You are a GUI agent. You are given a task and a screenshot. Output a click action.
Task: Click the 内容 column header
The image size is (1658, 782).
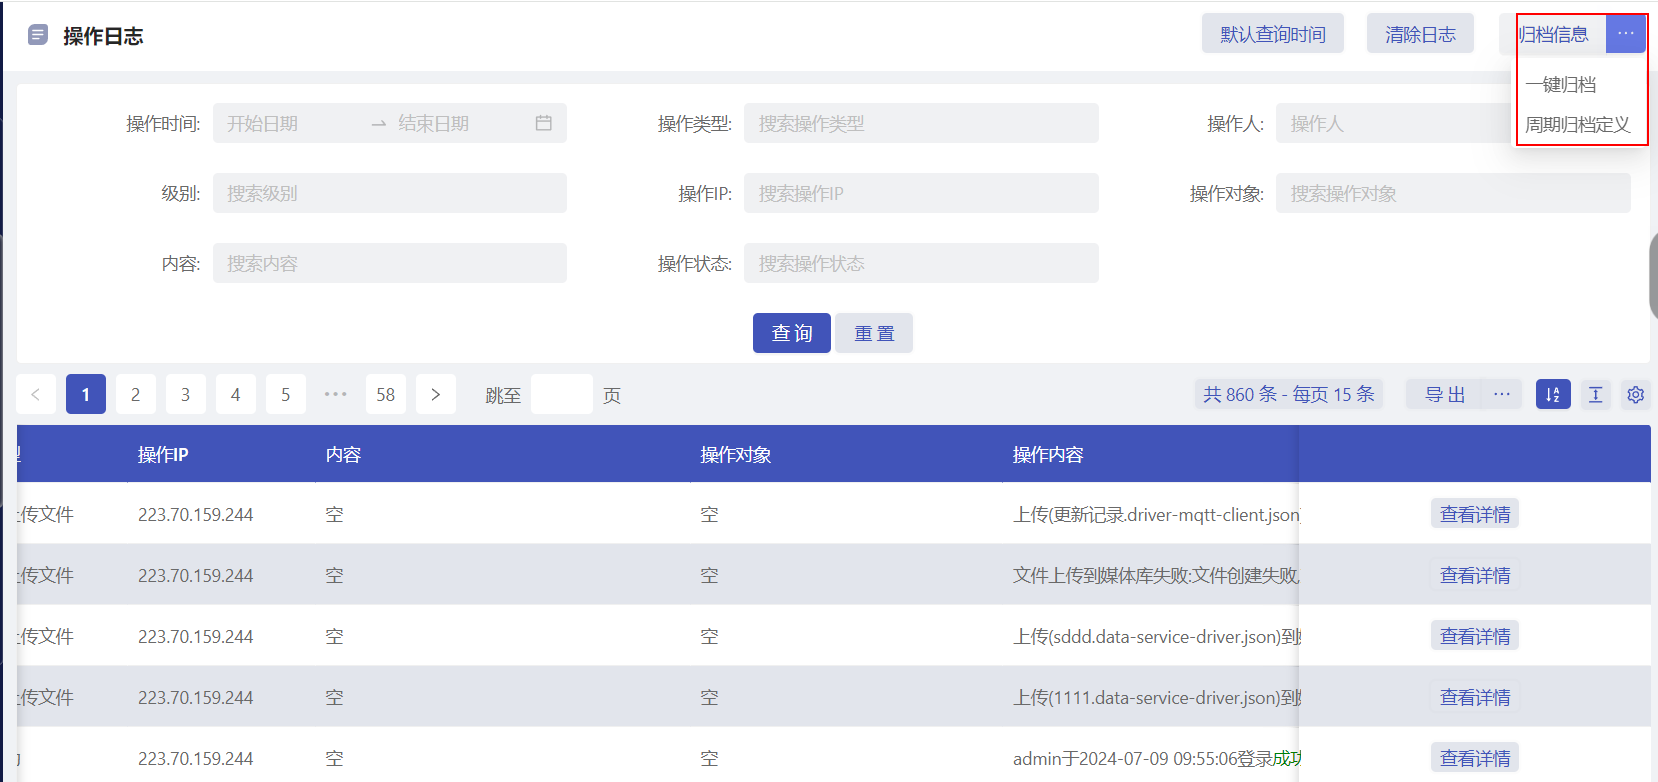[343, 454]
